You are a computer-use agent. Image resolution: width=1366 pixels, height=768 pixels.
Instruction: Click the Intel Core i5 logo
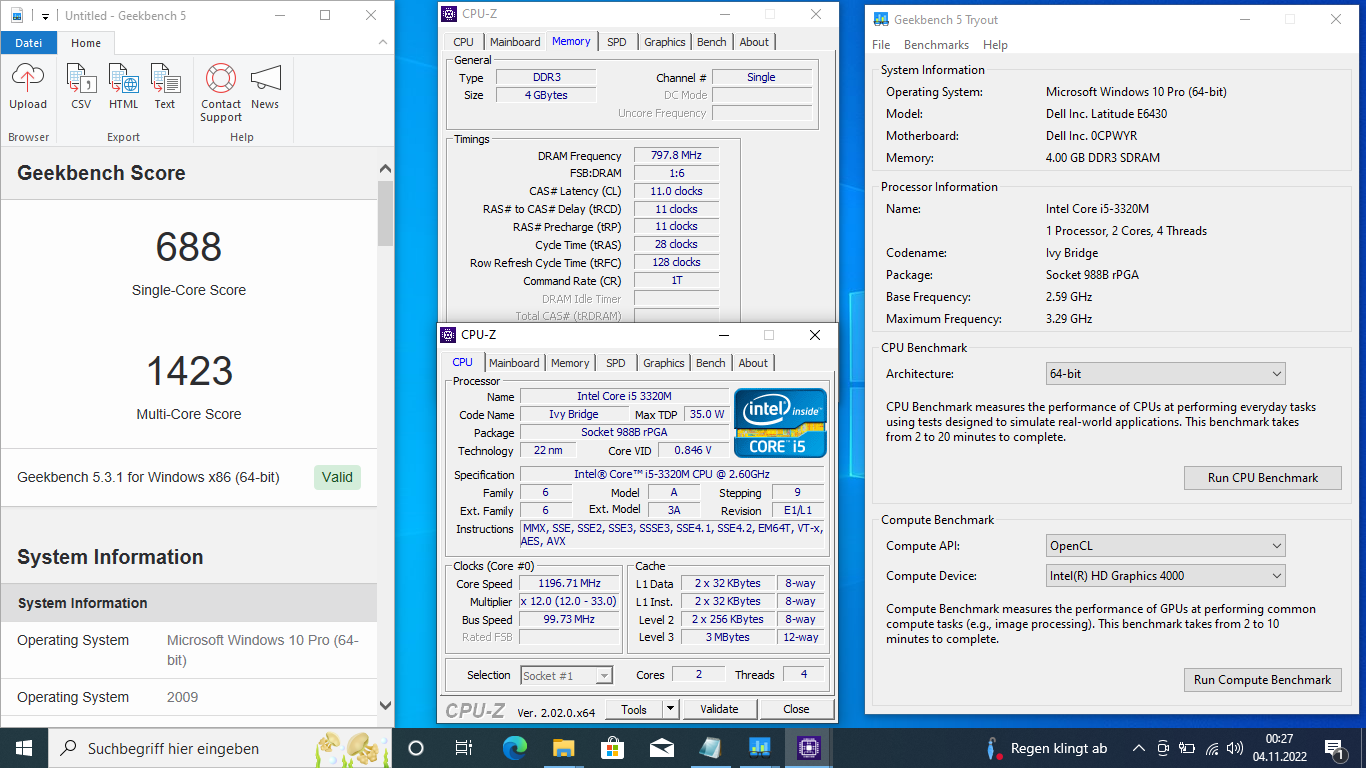coord(780,423)
